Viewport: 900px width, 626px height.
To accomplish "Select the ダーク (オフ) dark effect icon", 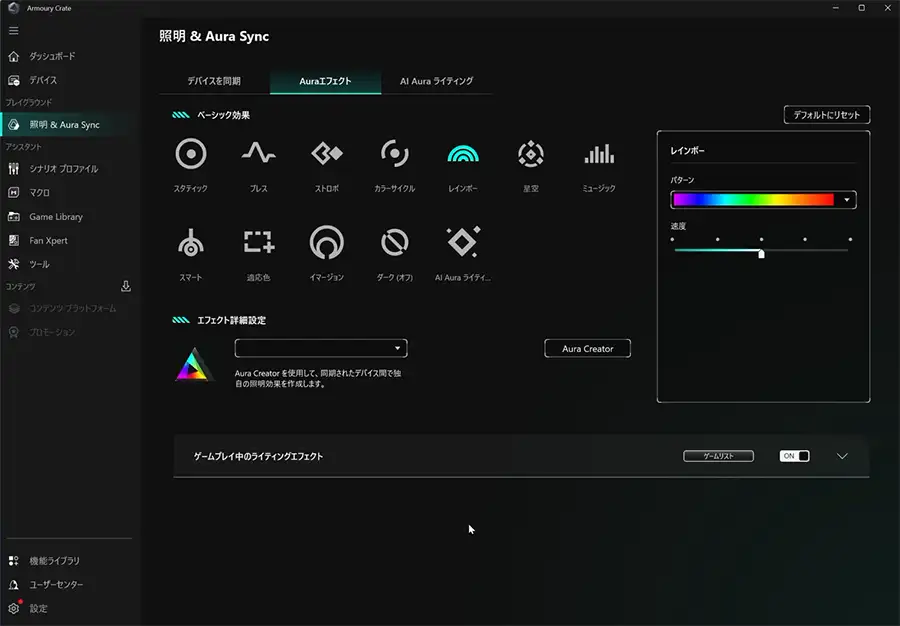I will coord(394,242).
